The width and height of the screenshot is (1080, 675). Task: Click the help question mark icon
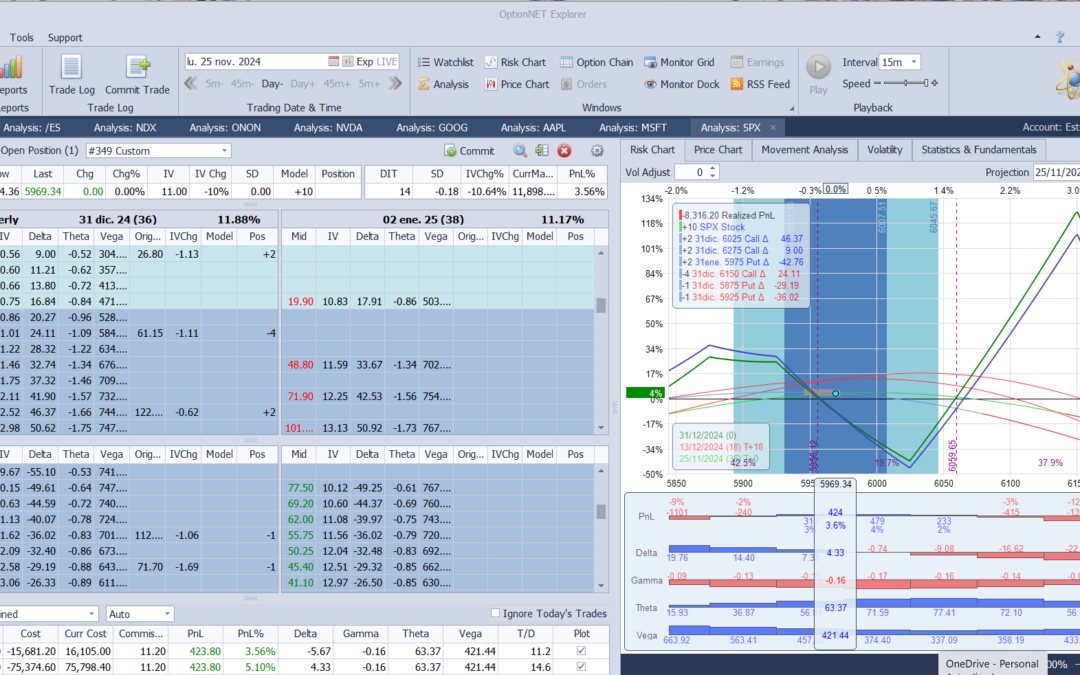[x=1060, y=37]
